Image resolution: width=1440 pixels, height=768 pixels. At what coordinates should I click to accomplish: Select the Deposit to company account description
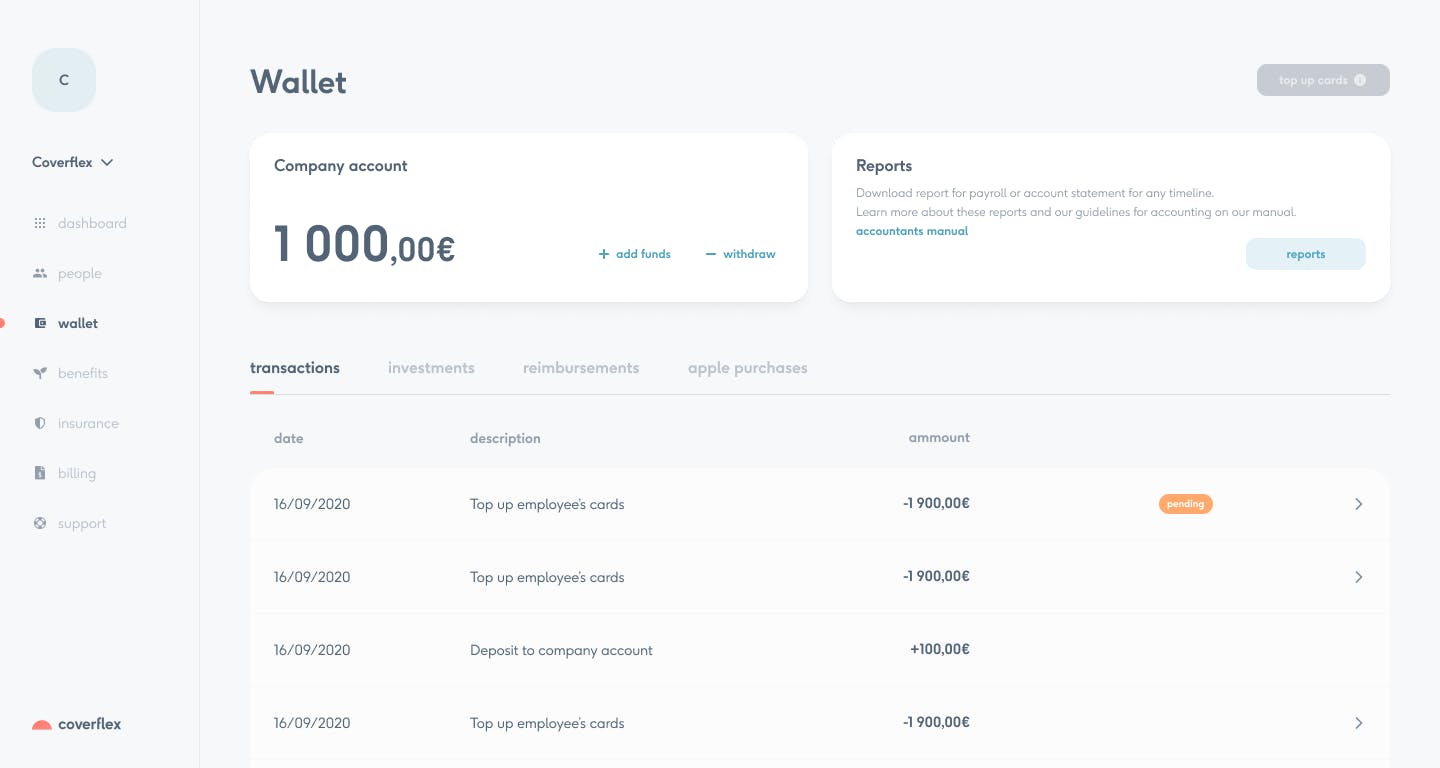point(561,650)
